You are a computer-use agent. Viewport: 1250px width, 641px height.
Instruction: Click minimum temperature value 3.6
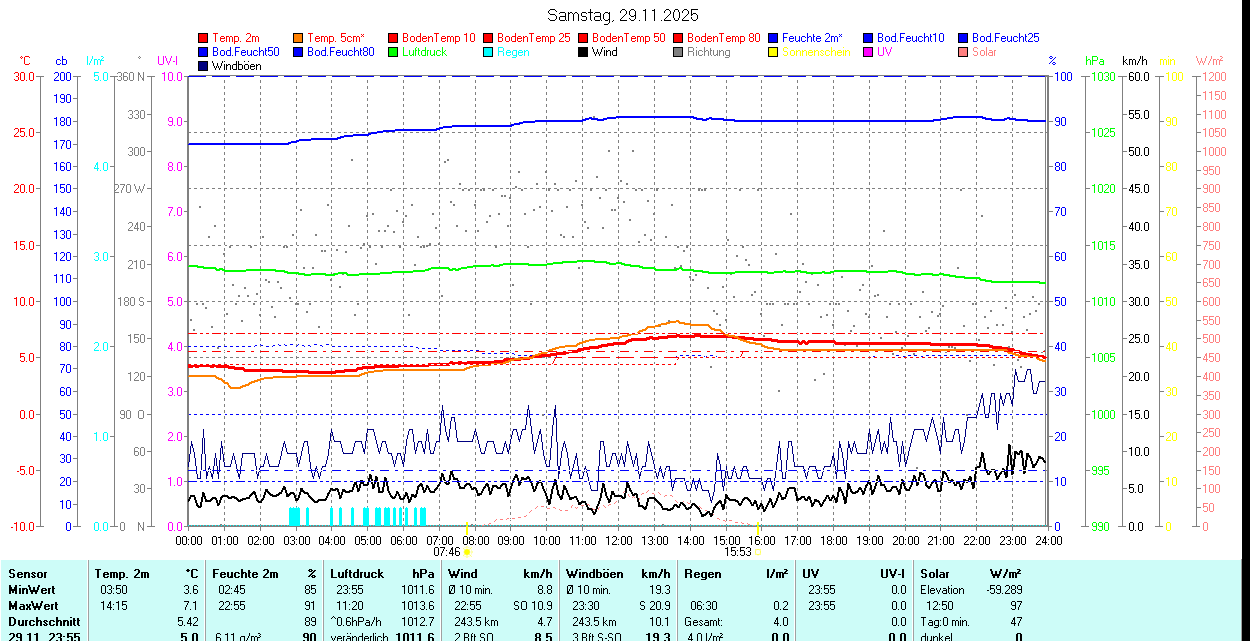(192, 590)
